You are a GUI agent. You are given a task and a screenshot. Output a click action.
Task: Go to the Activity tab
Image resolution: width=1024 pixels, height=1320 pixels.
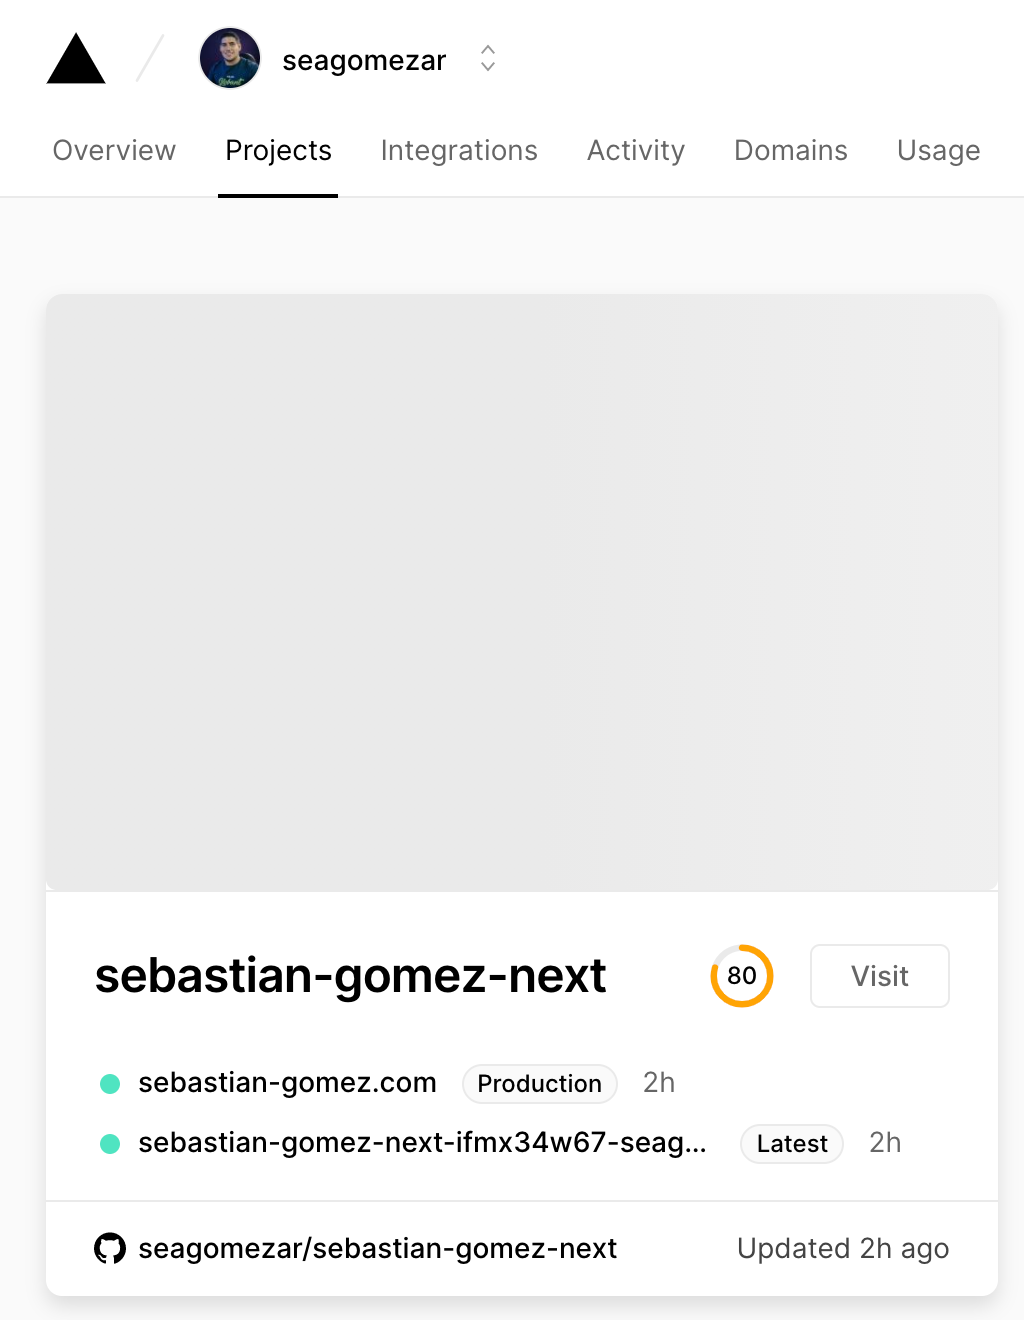point(636,151)
